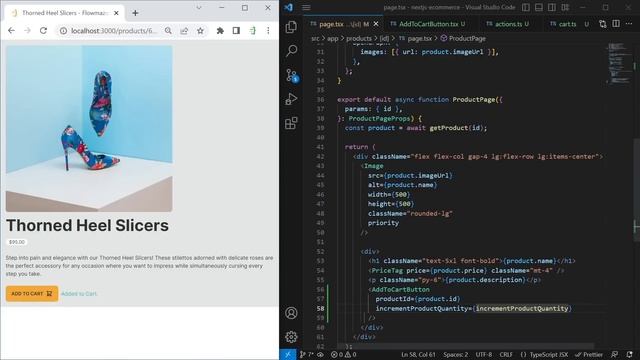Open the VS Code hamburger application menu
Viewport: 640px width, 360px height.
[306, 7]
